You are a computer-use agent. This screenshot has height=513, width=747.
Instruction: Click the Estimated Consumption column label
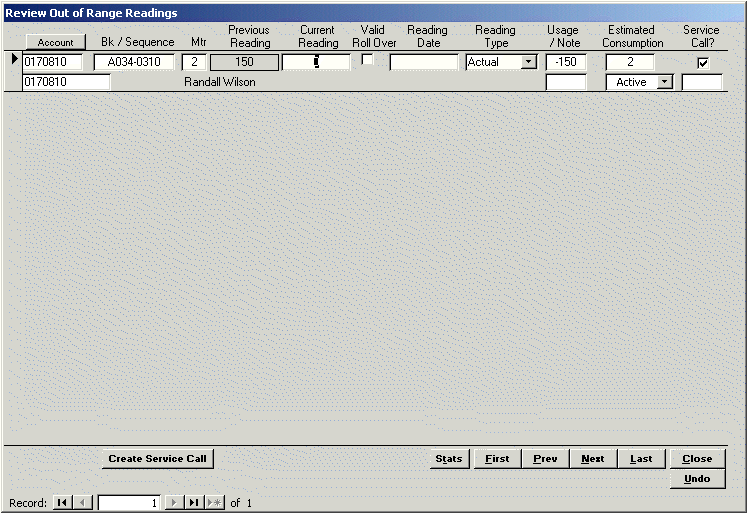pyautogui.click(x=633, y=36)
